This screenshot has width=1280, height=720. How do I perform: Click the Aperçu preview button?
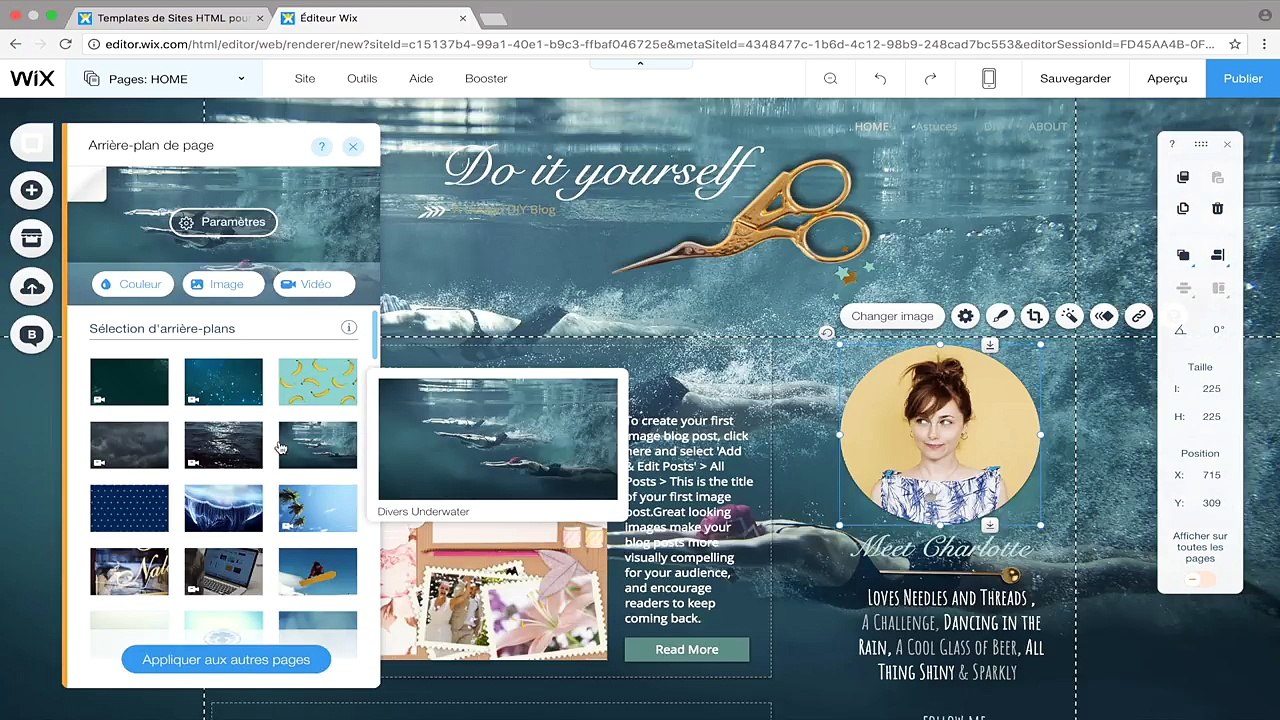tap(1167, 78)
